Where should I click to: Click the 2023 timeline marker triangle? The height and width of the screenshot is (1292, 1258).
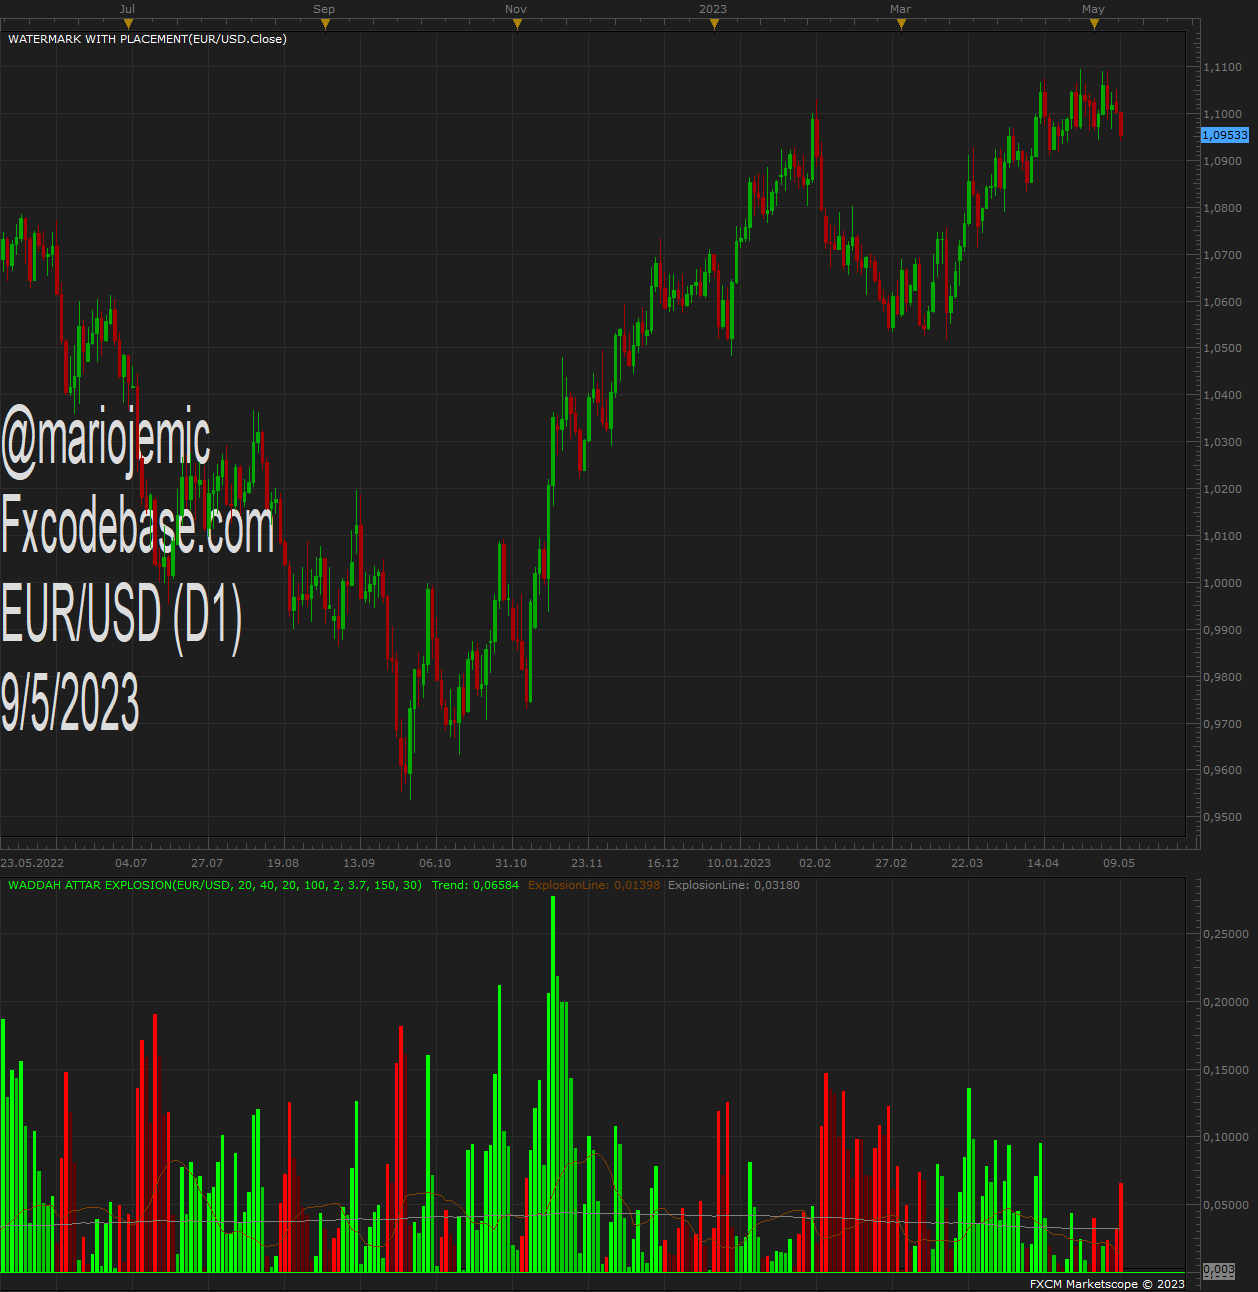tap(714, 24)
